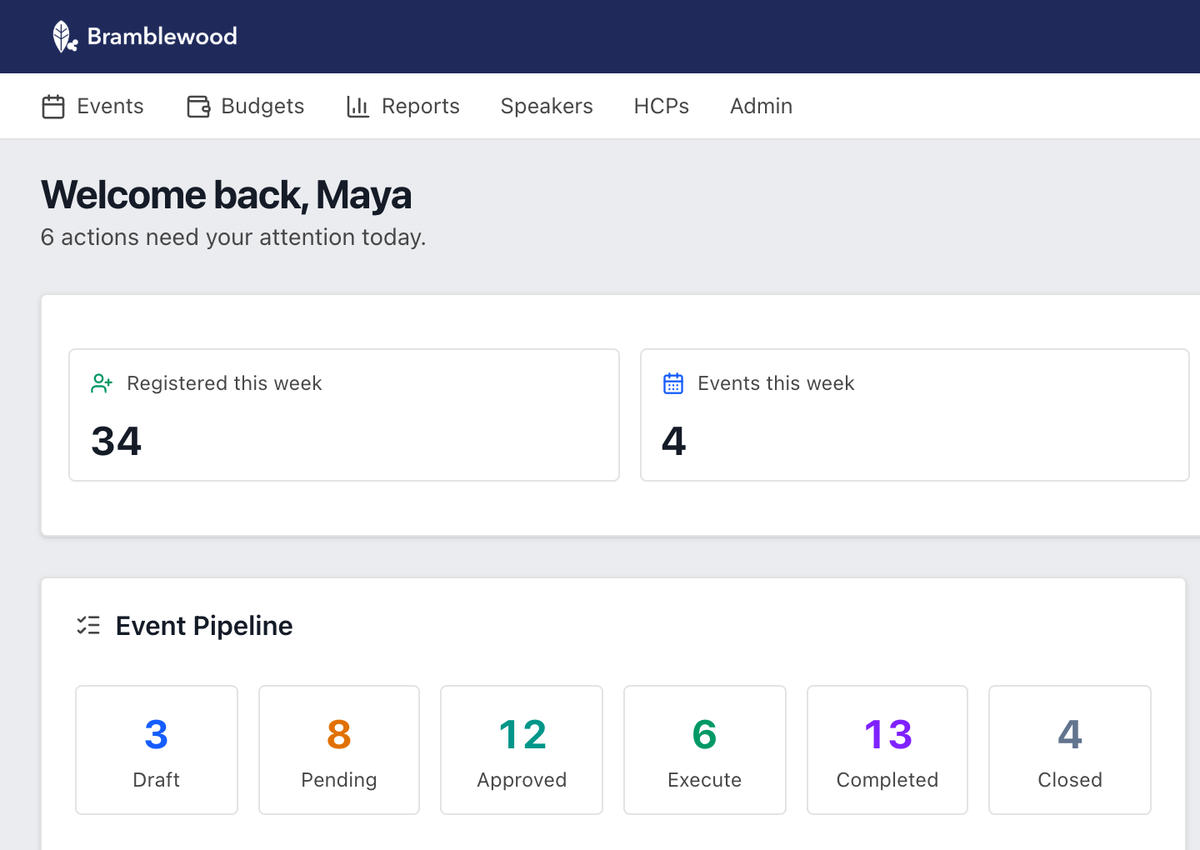Click the Bramblewood brand name
Screen dimensions: 1200x850
[x=162, y=37]
